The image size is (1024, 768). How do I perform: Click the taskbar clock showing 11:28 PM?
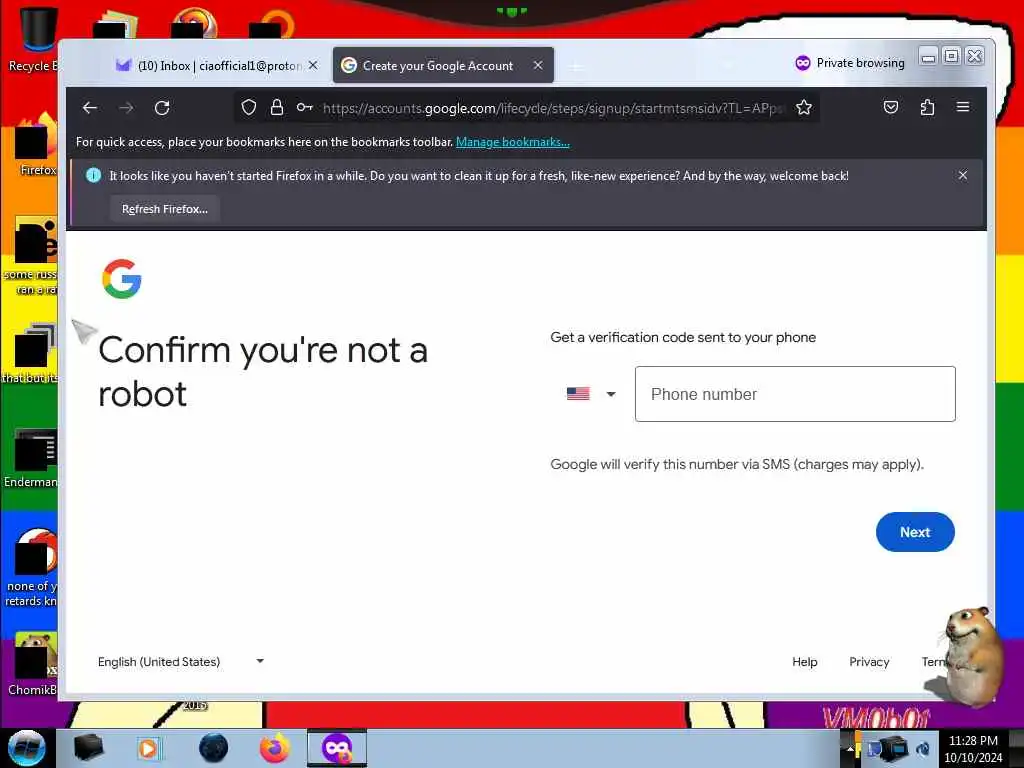click(973, 748)
